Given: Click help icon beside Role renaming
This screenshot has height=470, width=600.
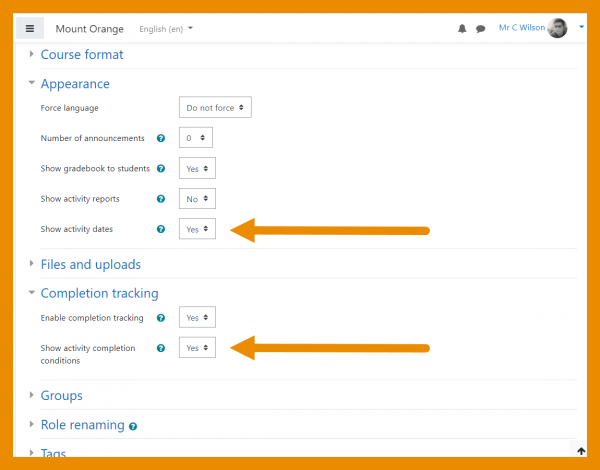Looking at the screenshot, I should tap(133, 426).
